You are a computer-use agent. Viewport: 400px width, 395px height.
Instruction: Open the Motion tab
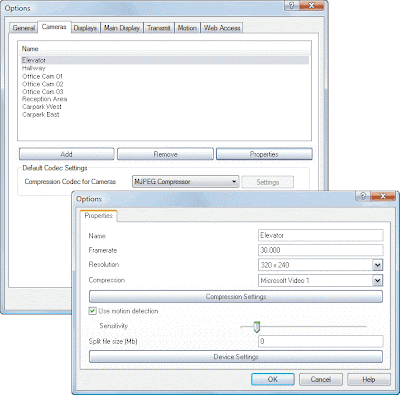187,28
